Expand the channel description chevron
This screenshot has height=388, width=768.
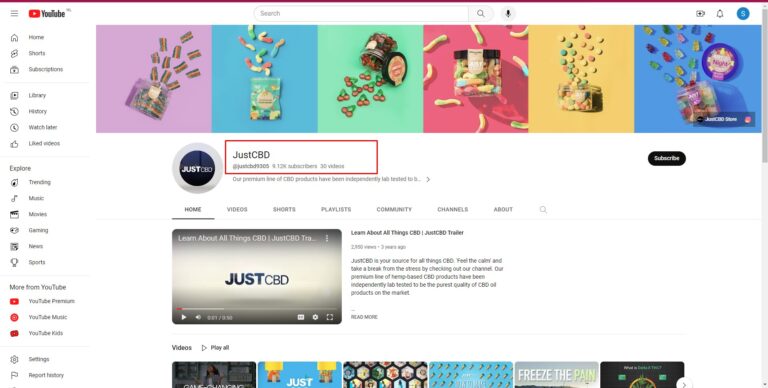428,180
